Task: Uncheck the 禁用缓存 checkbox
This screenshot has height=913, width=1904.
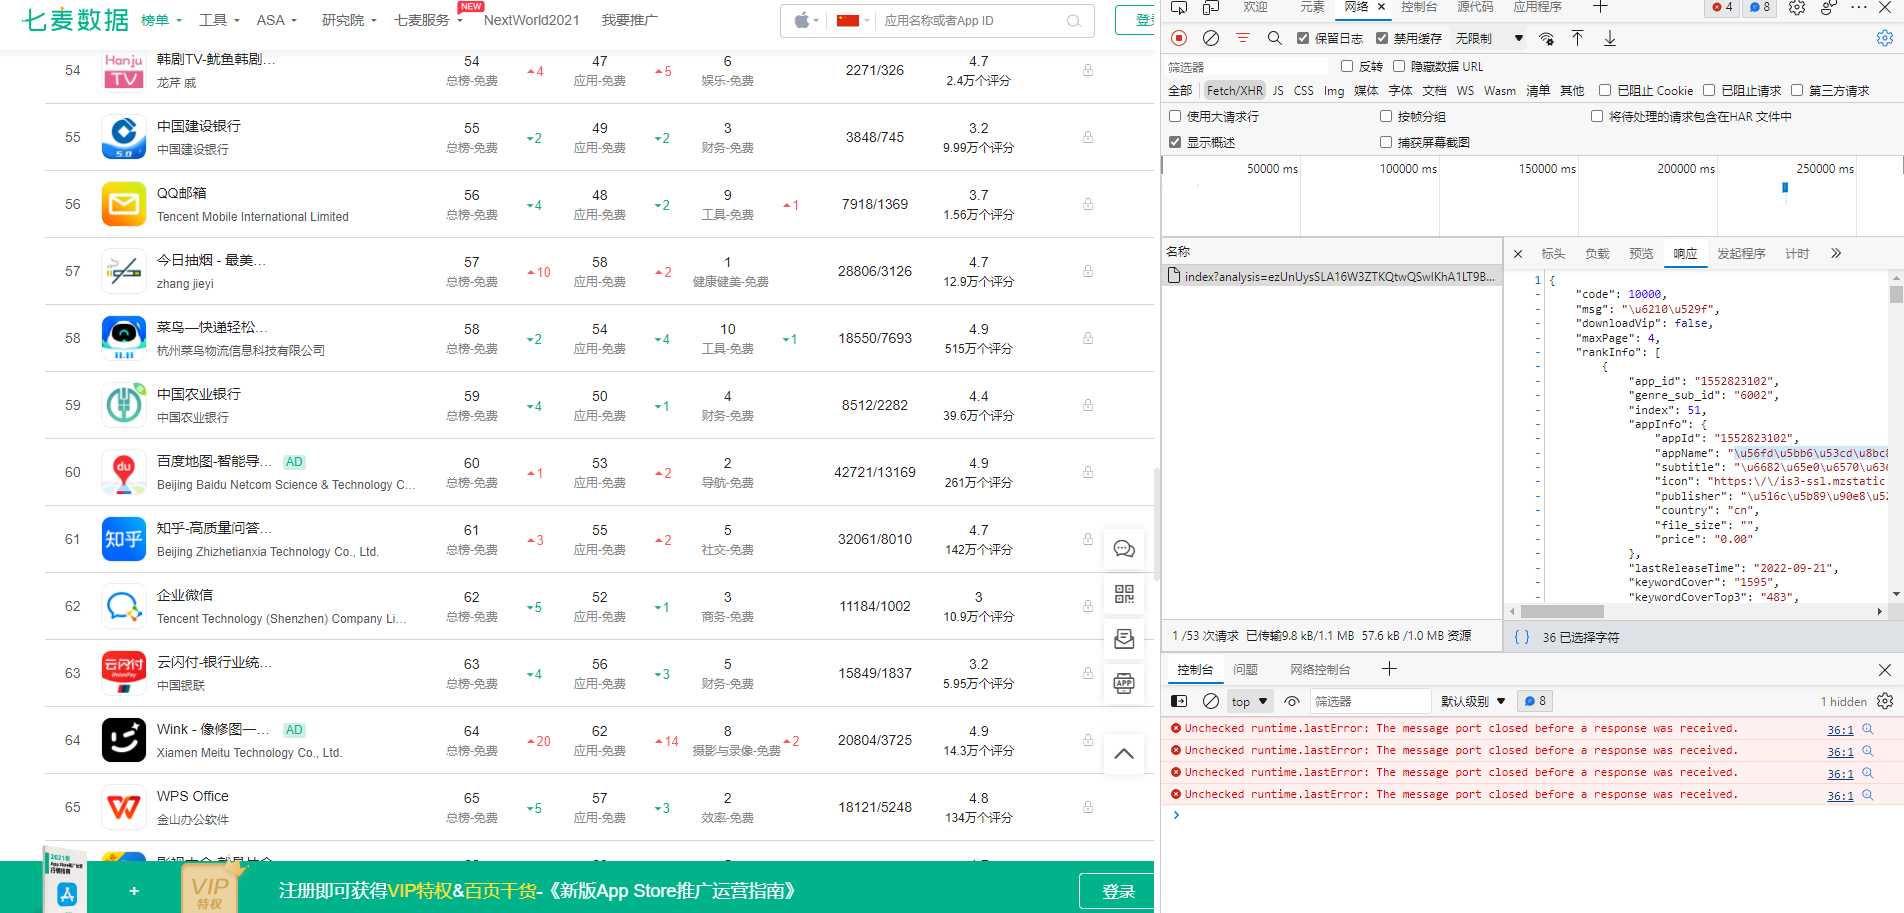Action: tap(1382, 38)
